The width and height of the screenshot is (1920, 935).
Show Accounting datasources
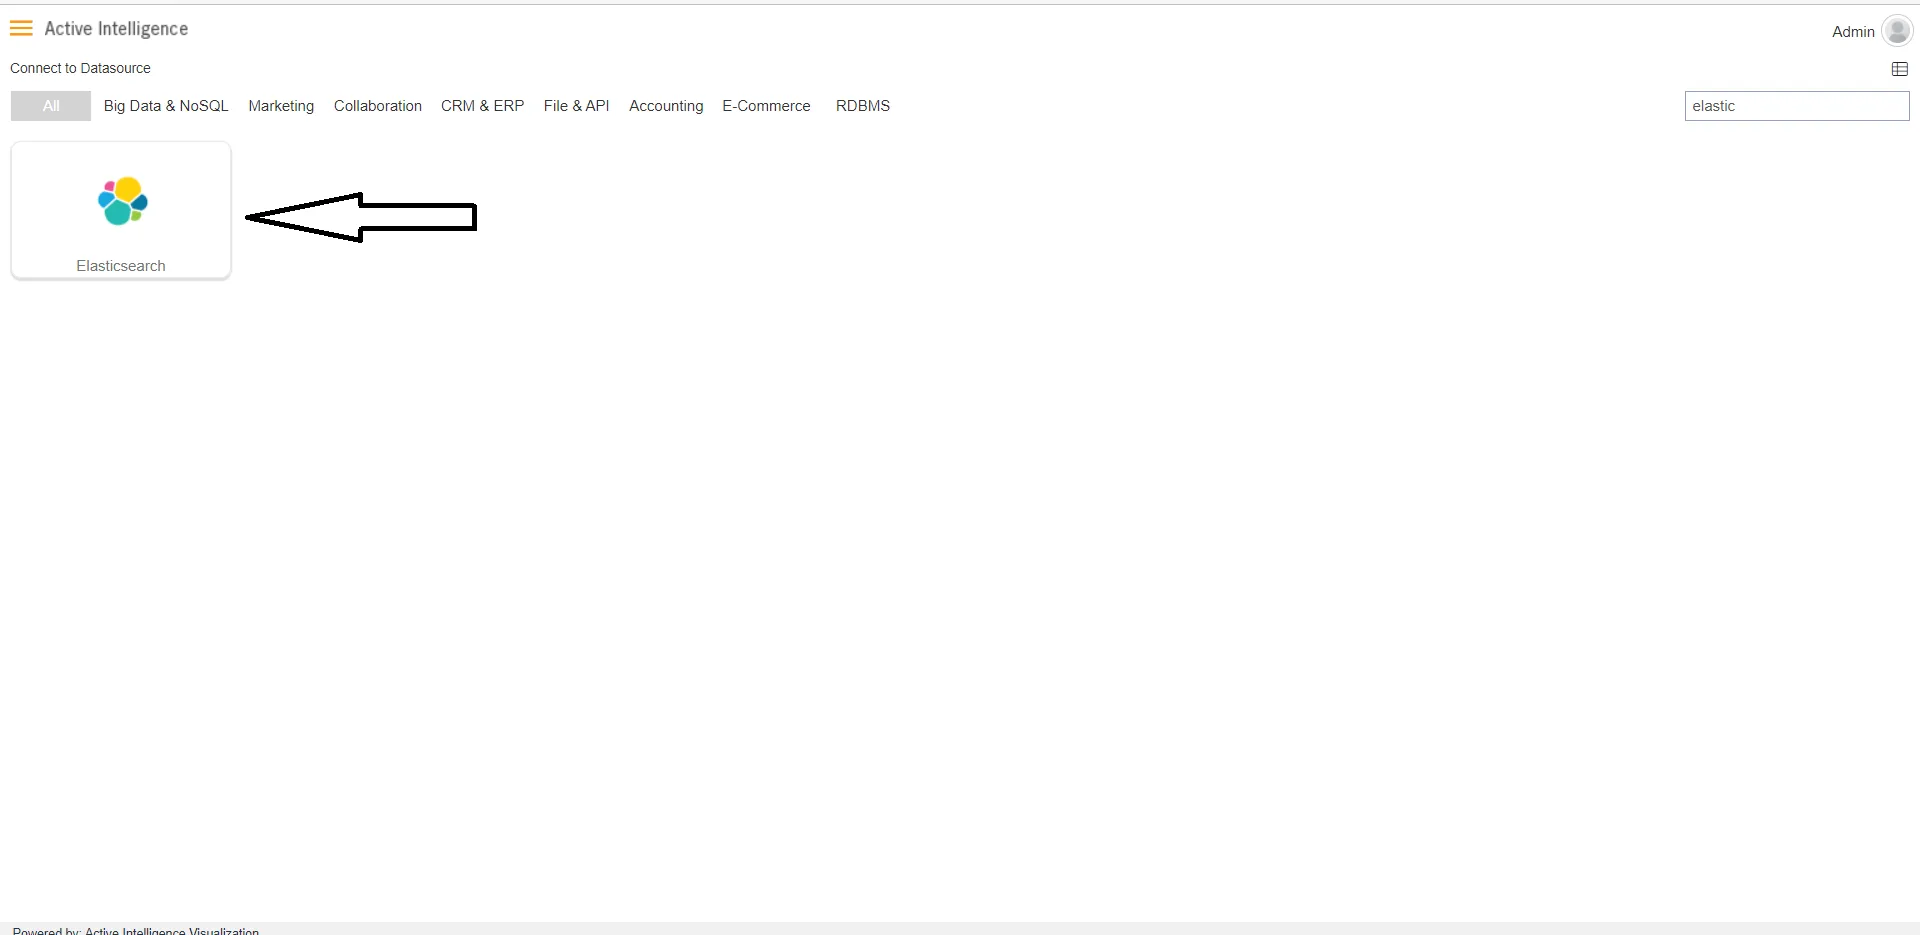666,106
